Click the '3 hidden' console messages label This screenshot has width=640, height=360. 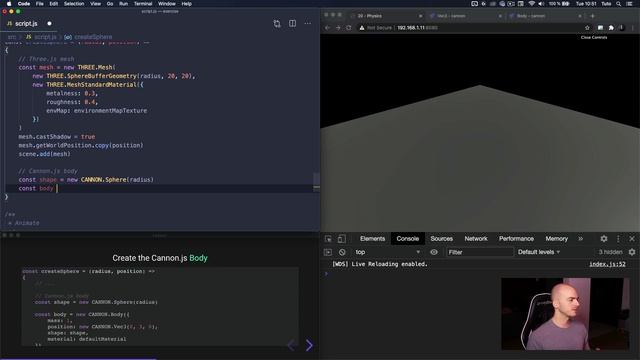click(x=610, y=252)
